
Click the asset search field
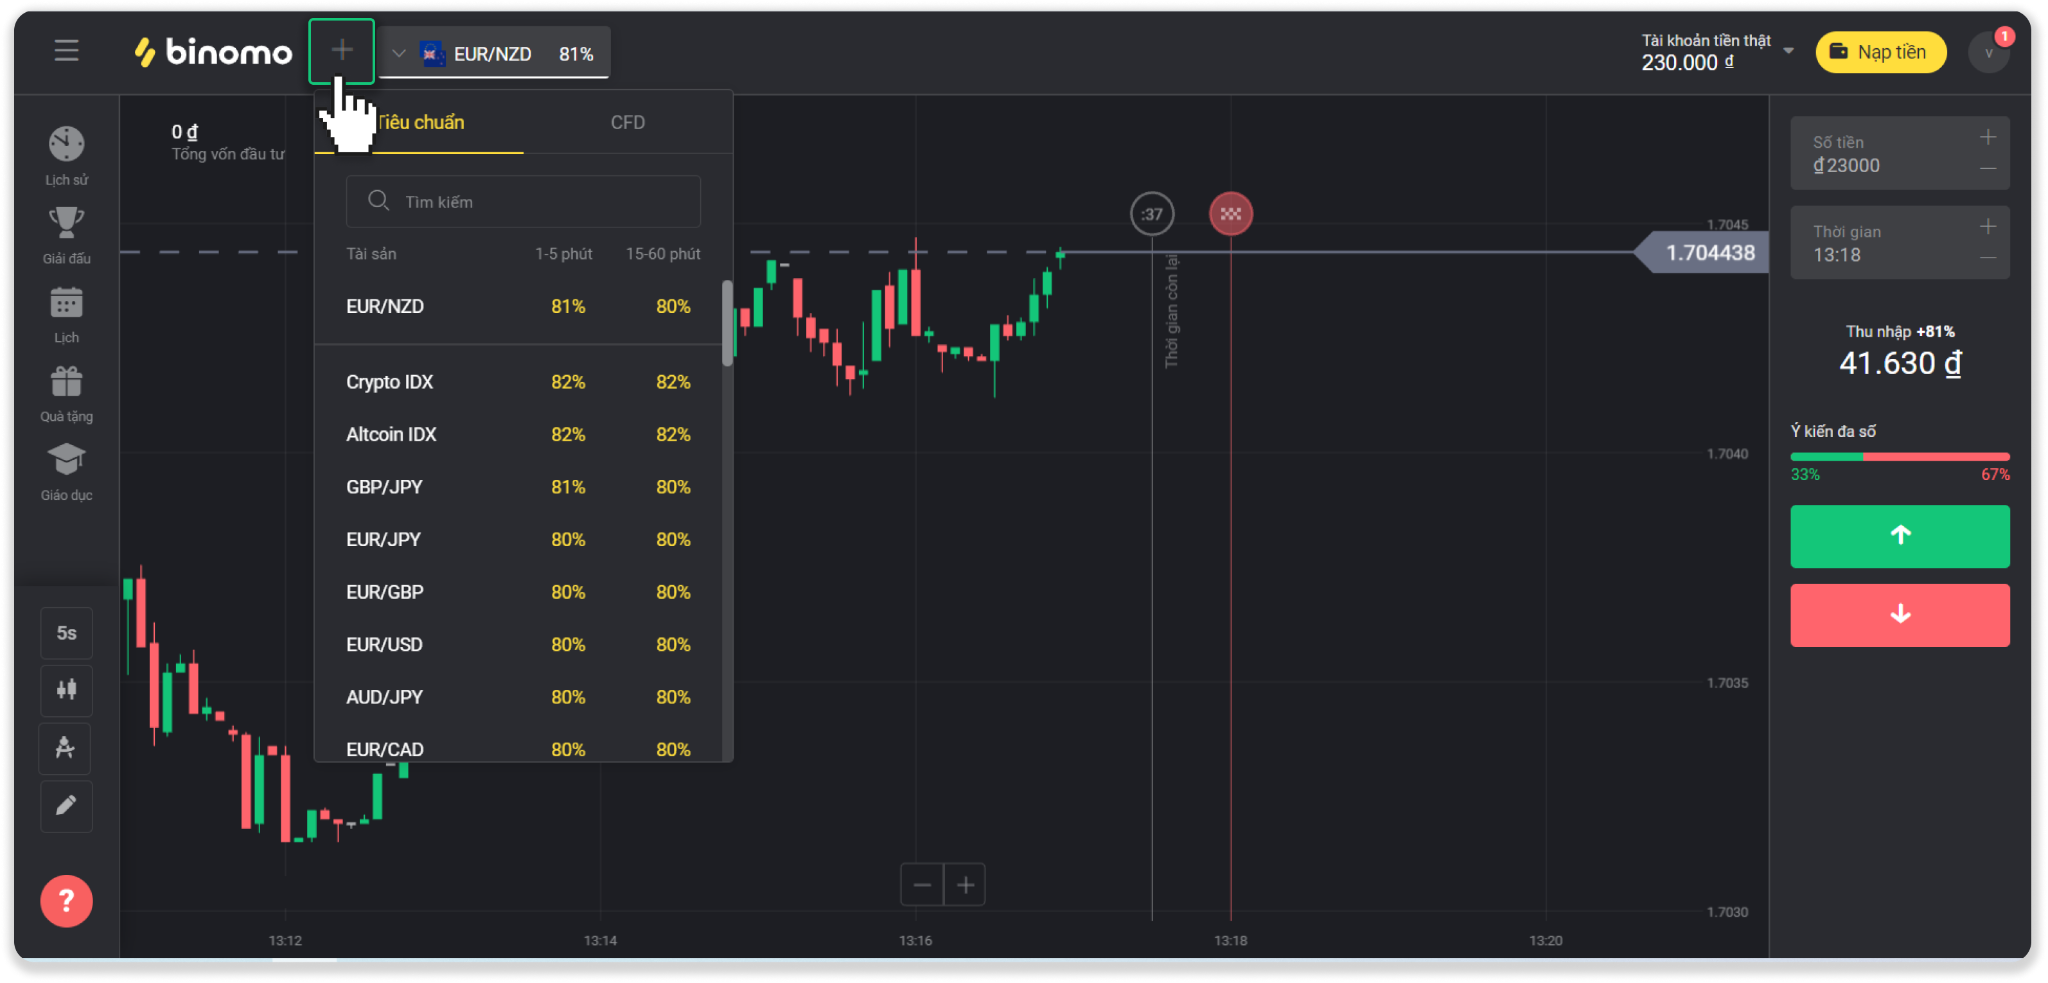click(523, 202)
